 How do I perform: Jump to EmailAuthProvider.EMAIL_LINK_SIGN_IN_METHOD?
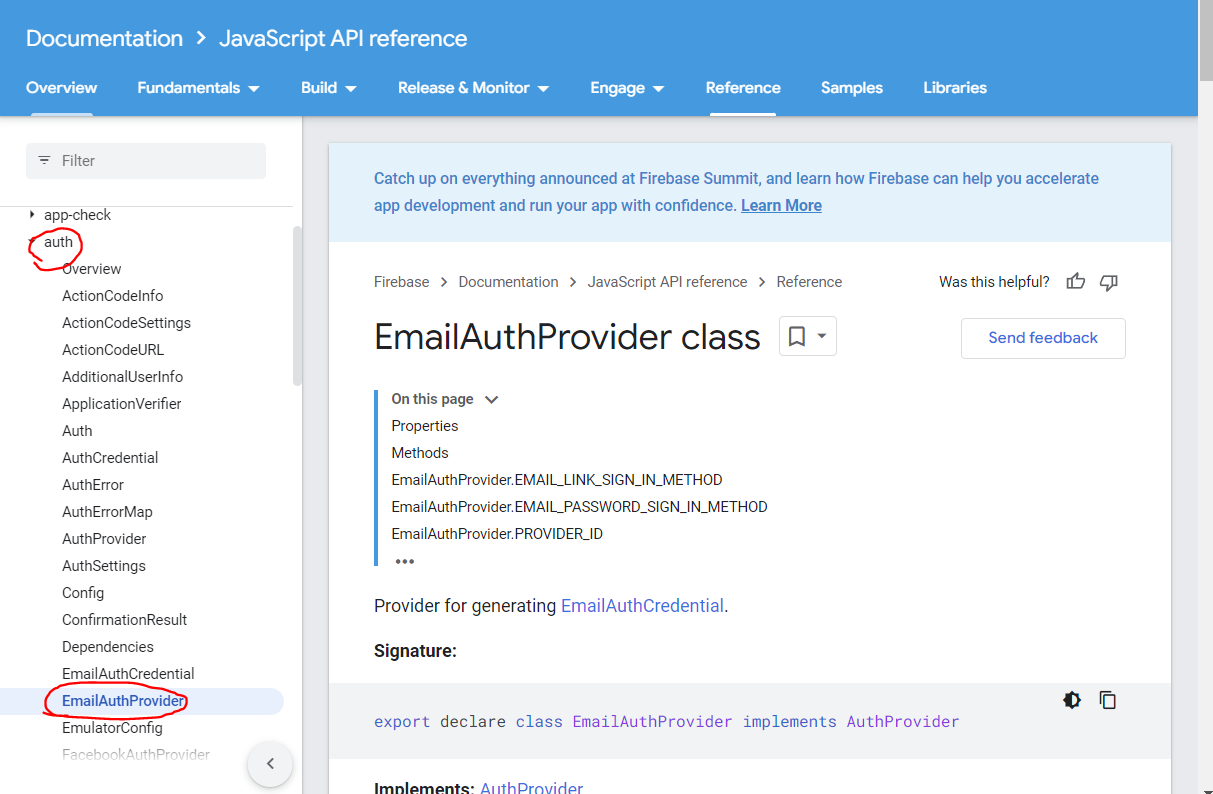pos(556,480)
